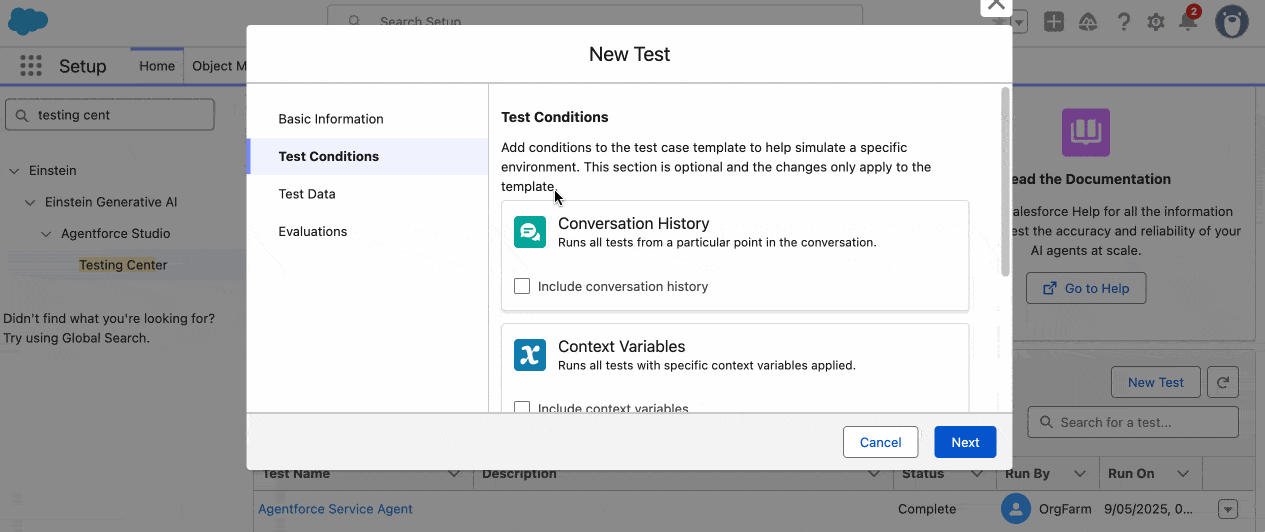Click the Context Variables heading
This screenshot has width=1265, height=532.
[x=622, y=347]
